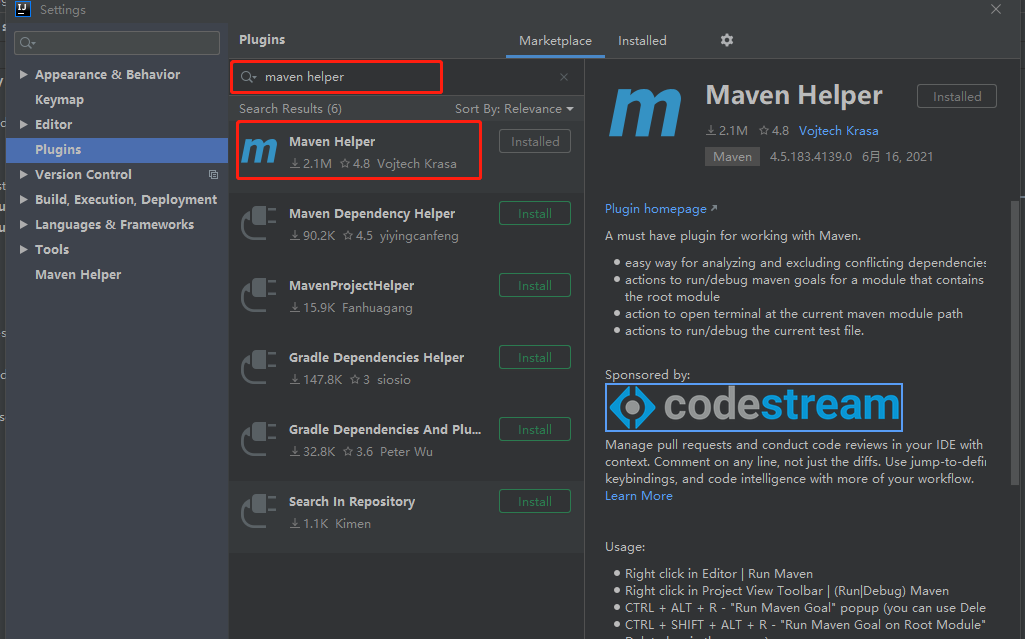
Task: Switch to the Installed tab
Action: (642, 41)
